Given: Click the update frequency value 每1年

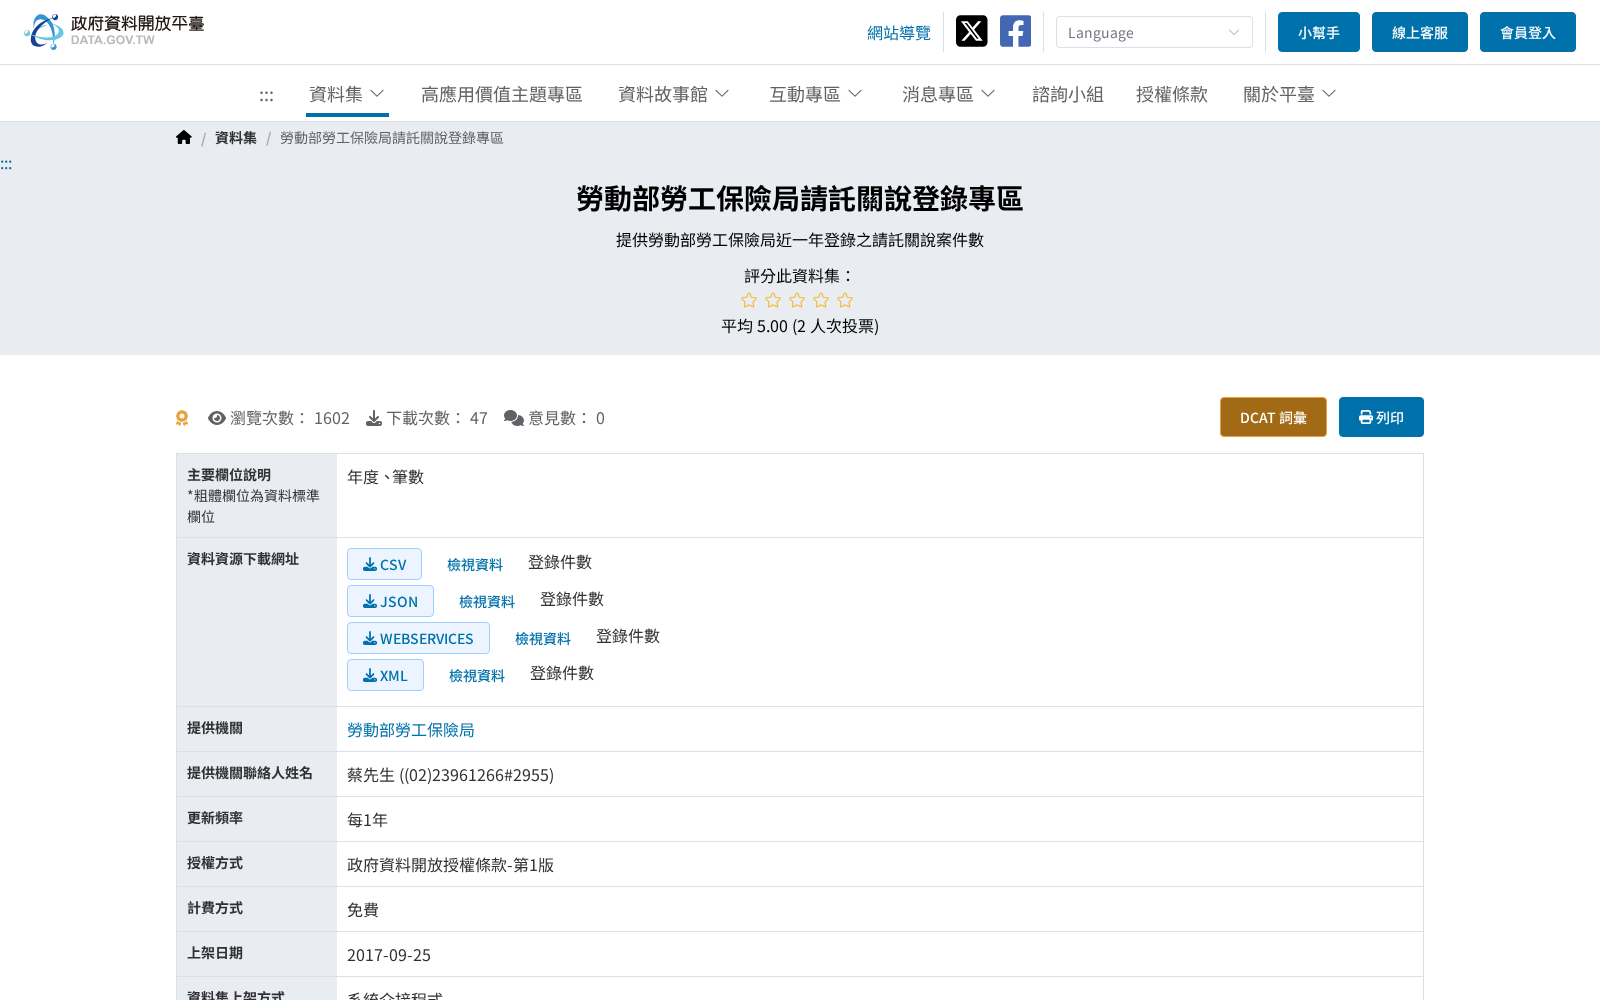Looking at the screenshot, I should [x=367, y=820].
